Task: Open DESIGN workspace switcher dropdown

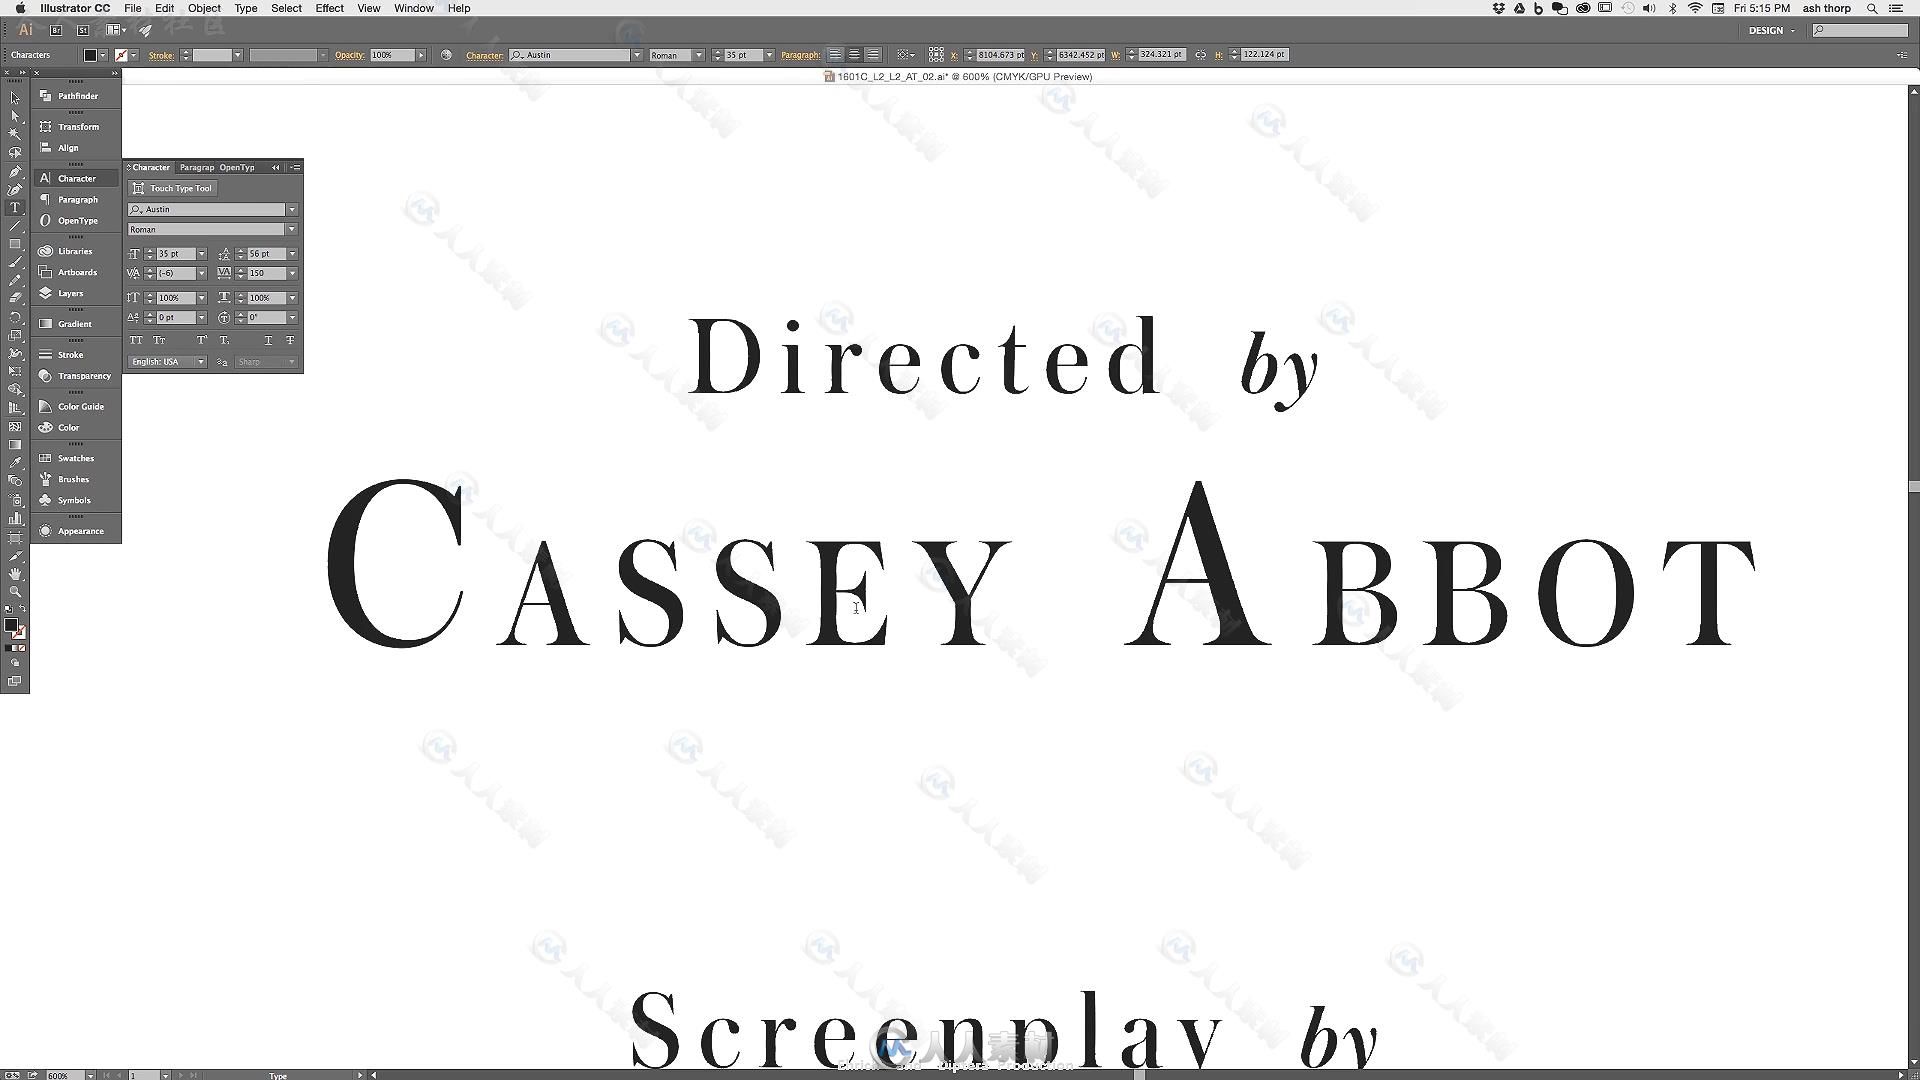Action: point(1771,30)
